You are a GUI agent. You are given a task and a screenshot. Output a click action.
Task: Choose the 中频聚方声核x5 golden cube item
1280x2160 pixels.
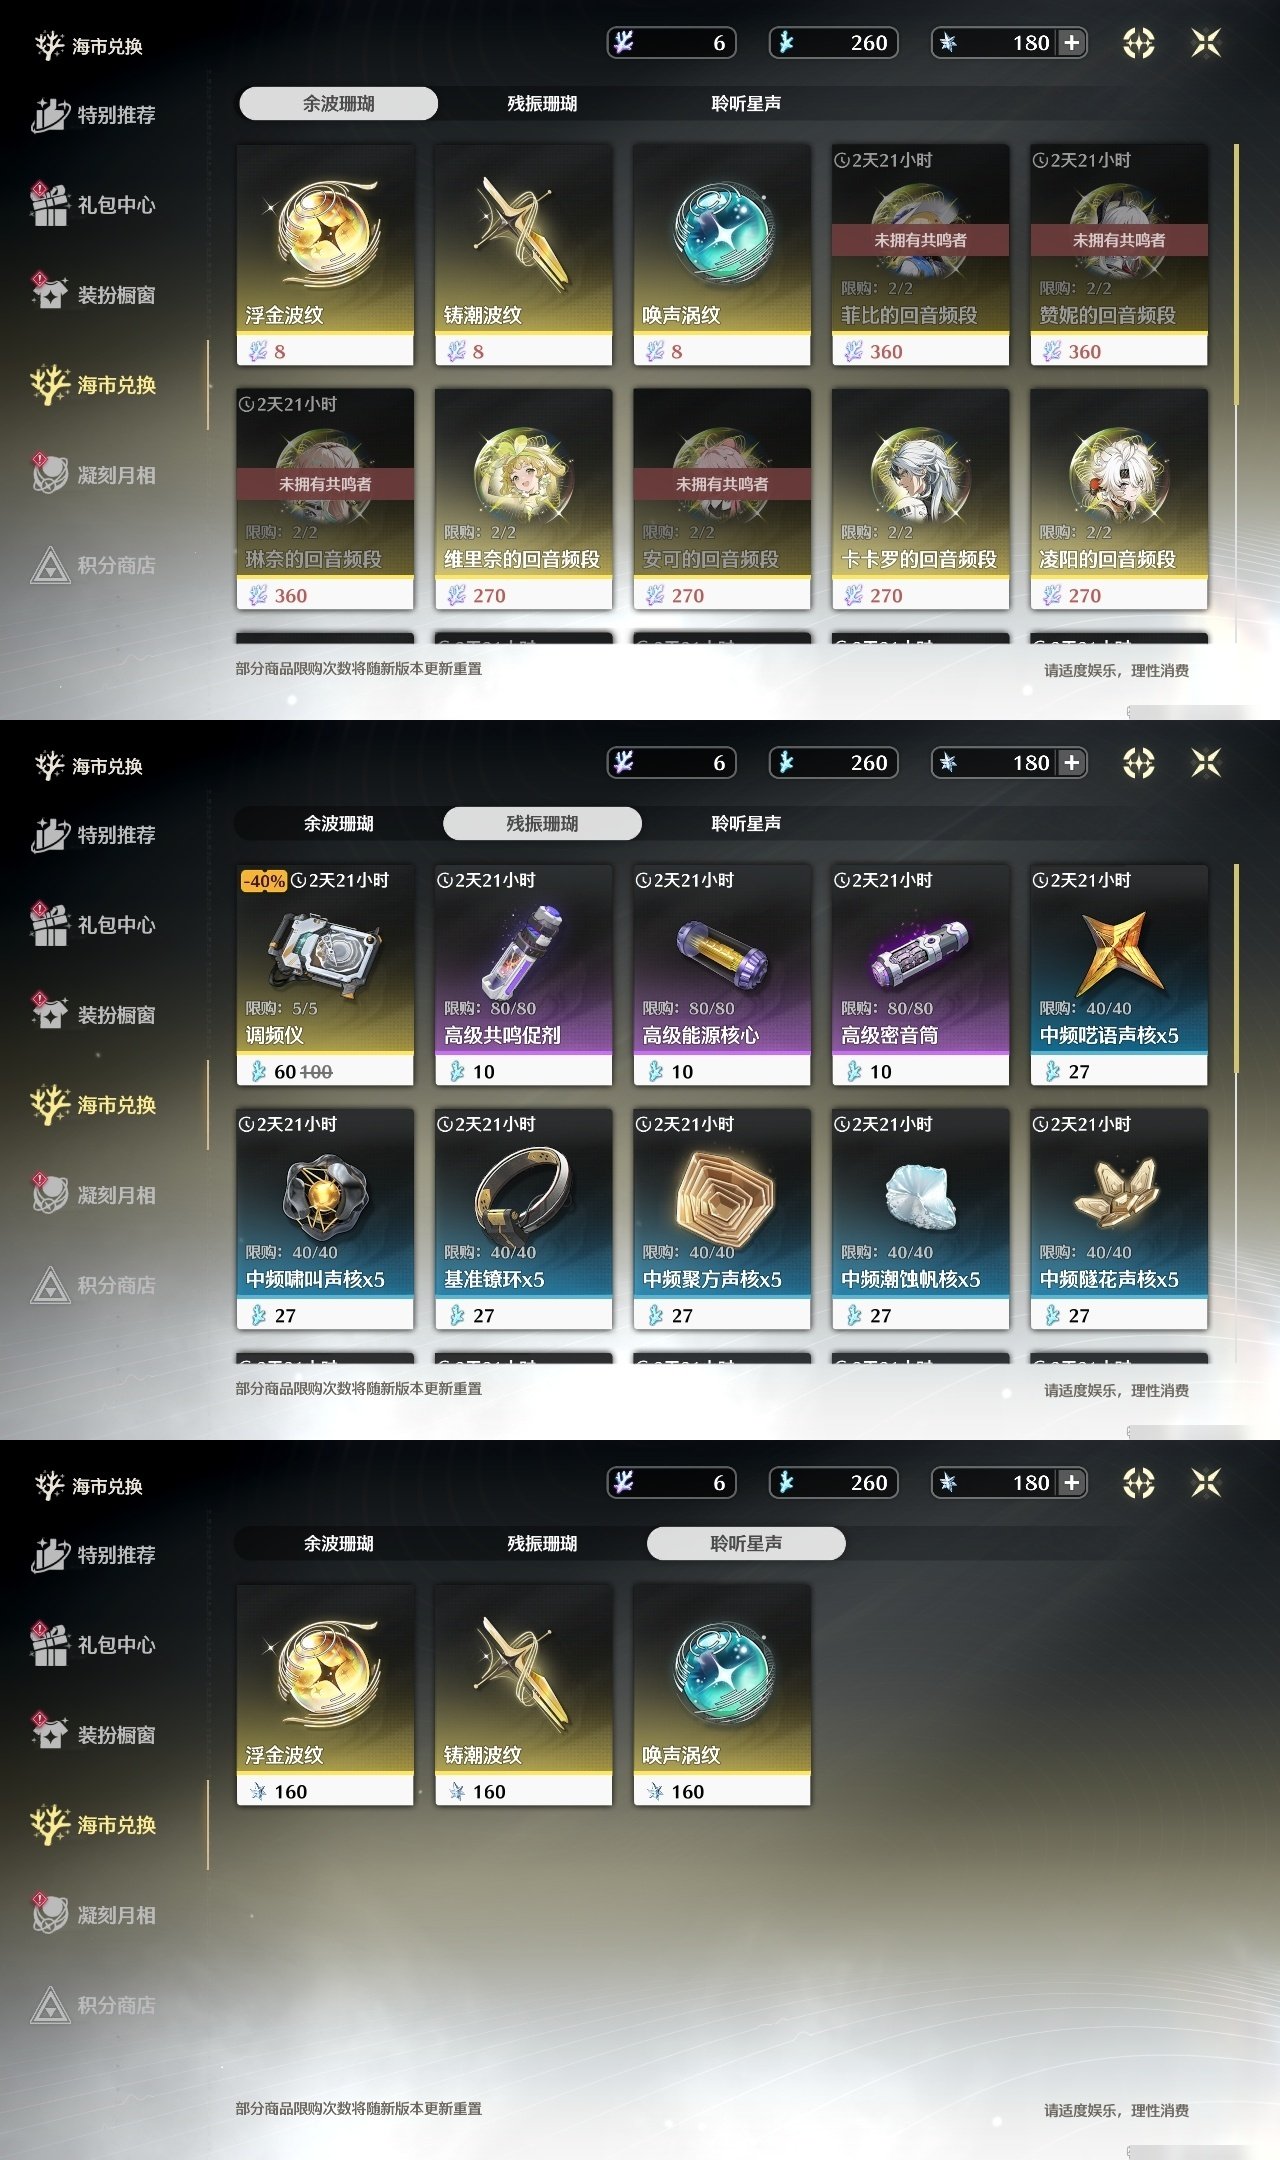(x=722, y=1219)
